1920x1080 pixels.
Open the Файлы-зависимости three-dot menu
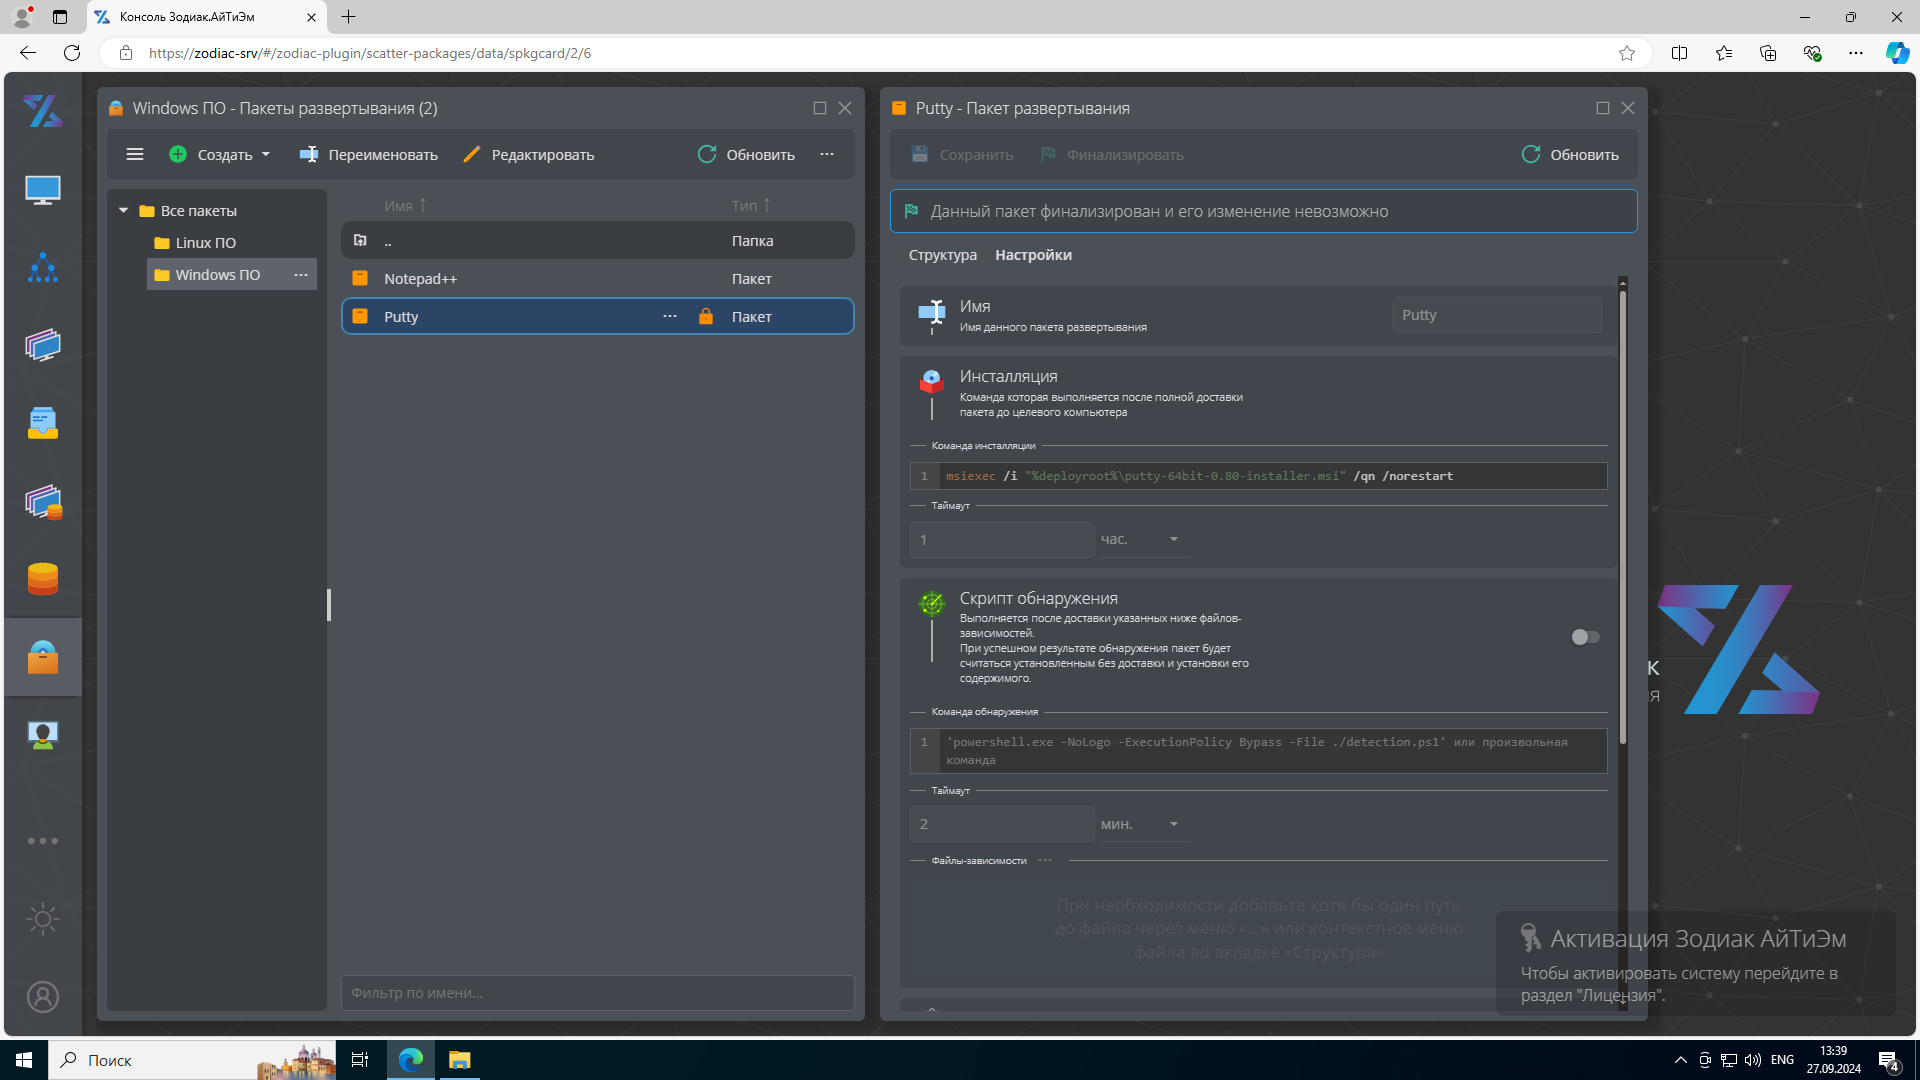1045,860
